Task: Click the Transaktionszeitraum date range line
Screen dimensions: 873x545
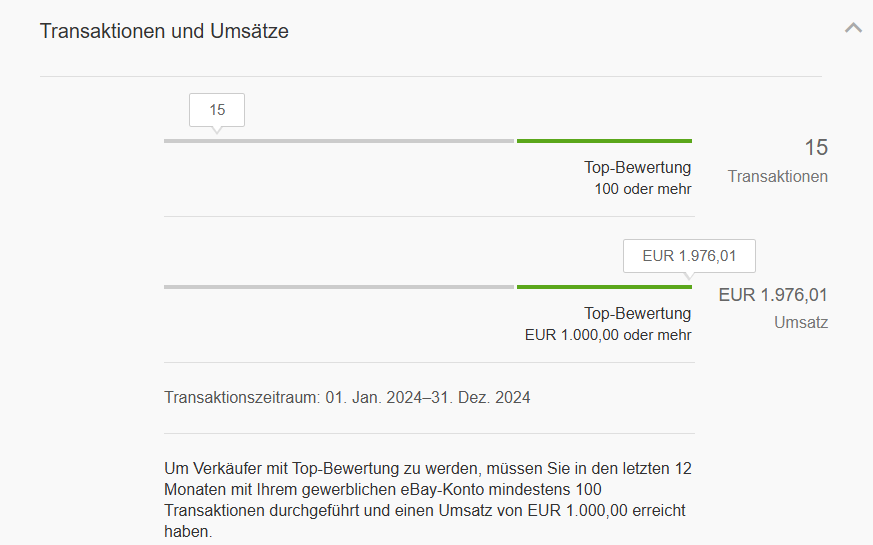Action: (x=347, y=398)
